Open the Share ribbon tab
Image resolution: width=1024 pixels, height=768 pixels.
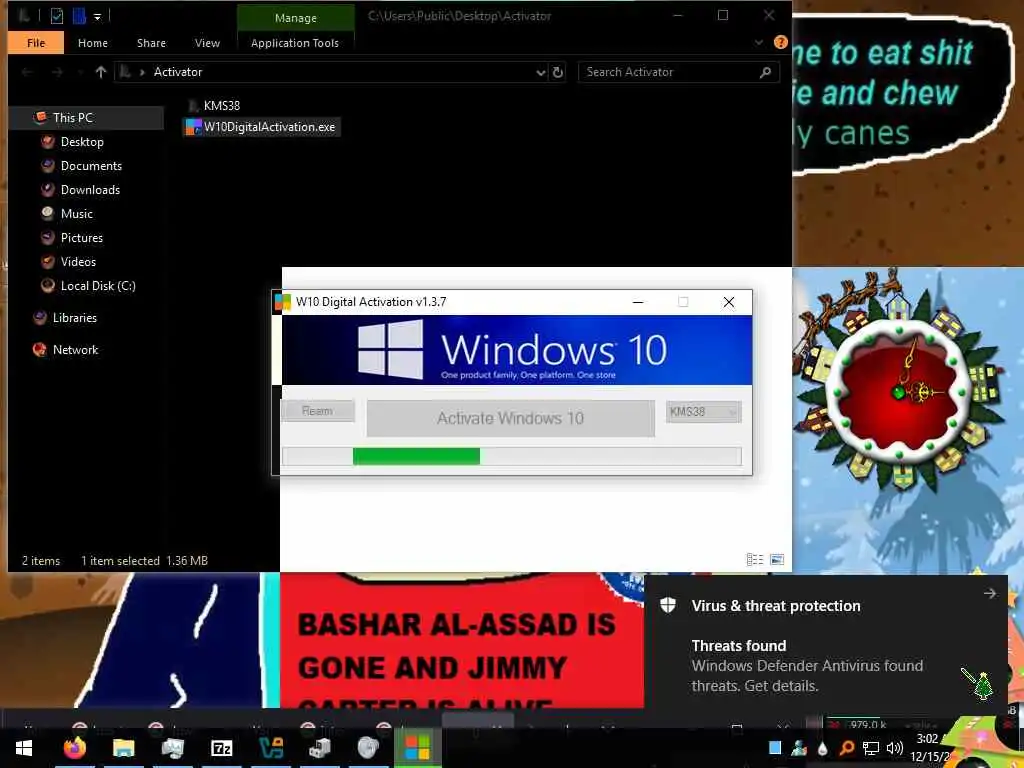(x=152, y=43)
